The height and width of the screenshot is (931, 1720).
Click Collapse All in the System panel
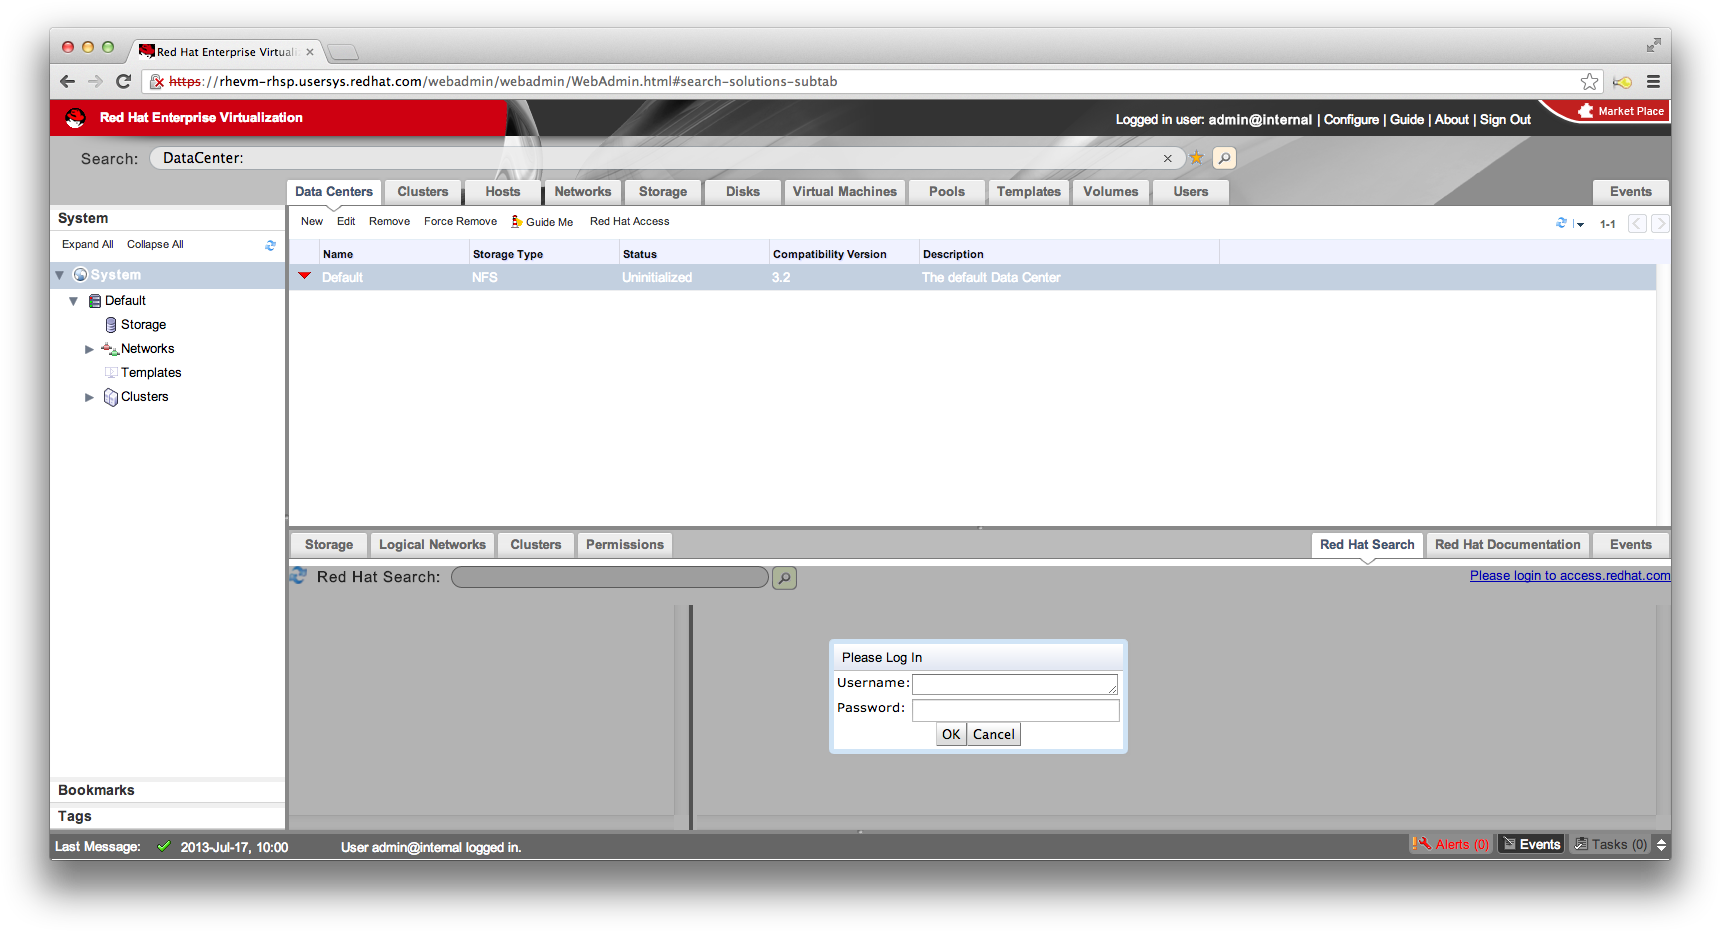(x=155, y=245)
